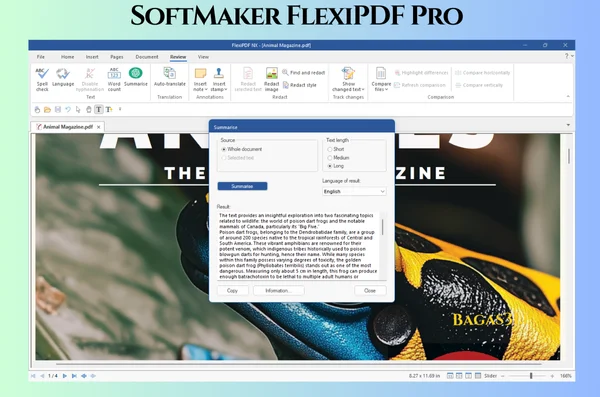This screenshot has height=397, width=600.
Task: Jump to the last page
Action: coord(74,376)
